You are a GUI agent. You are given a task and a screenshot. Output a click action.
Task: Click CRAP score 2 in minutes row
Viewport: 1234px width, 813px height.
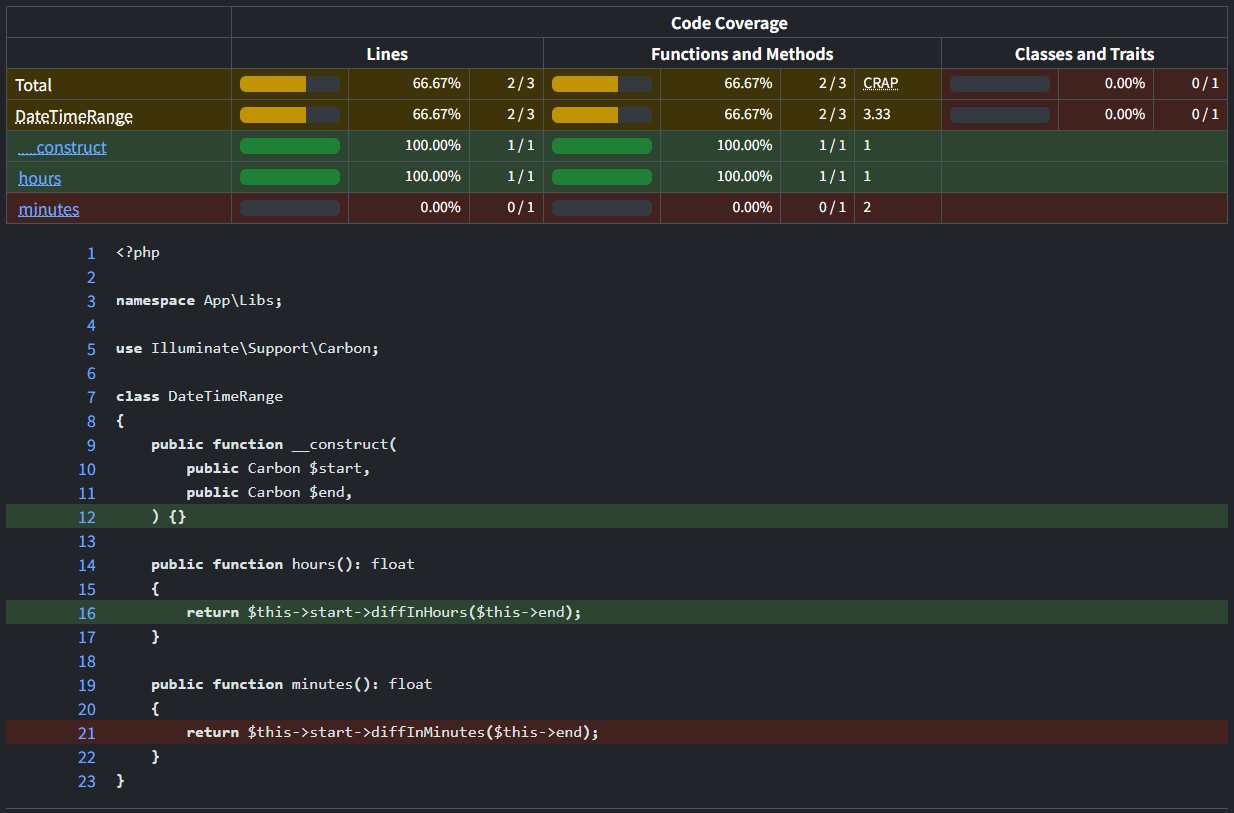867,208
